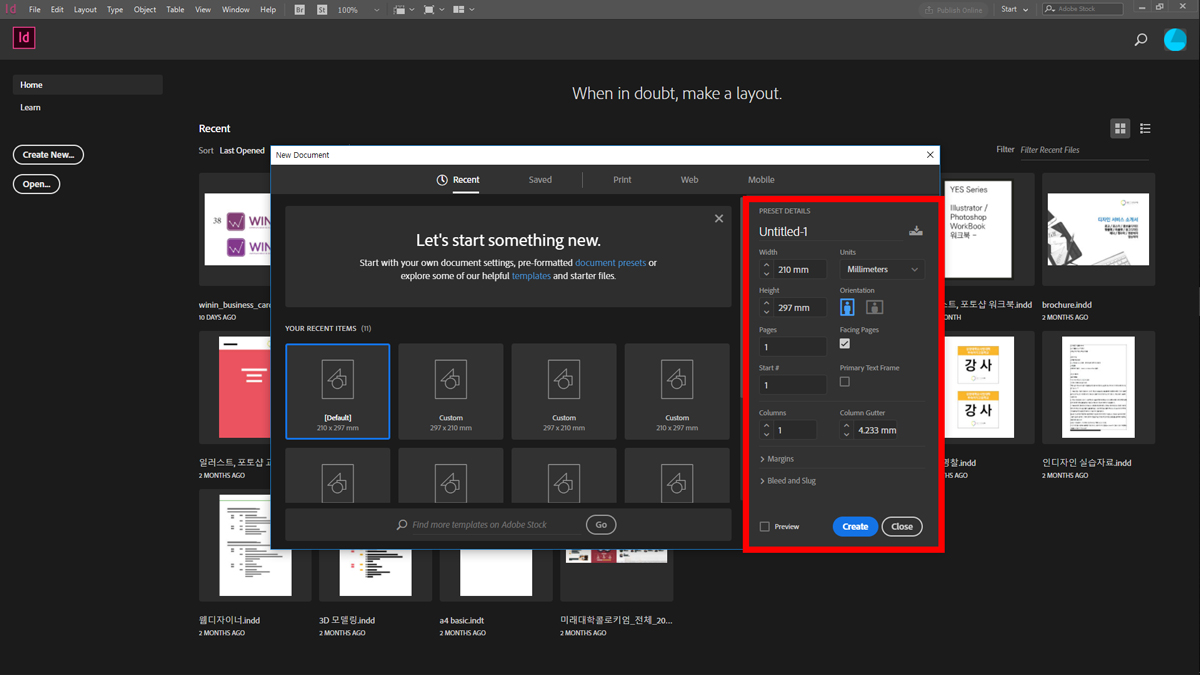Switch to the Mobile tab

(x=761, y=180)
